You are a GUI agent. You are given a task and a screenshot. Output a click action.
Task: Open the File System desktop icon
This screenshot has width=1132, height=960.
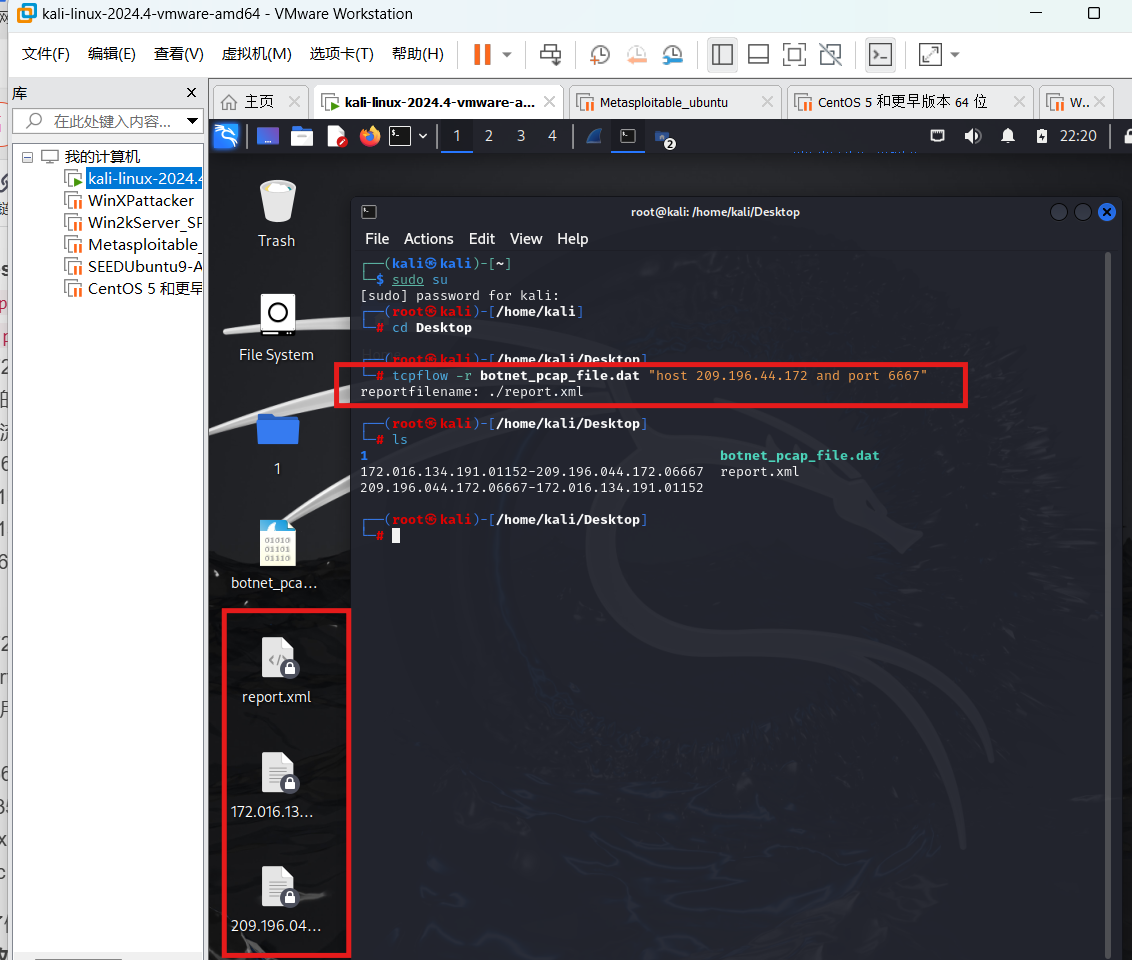[277, 328]
